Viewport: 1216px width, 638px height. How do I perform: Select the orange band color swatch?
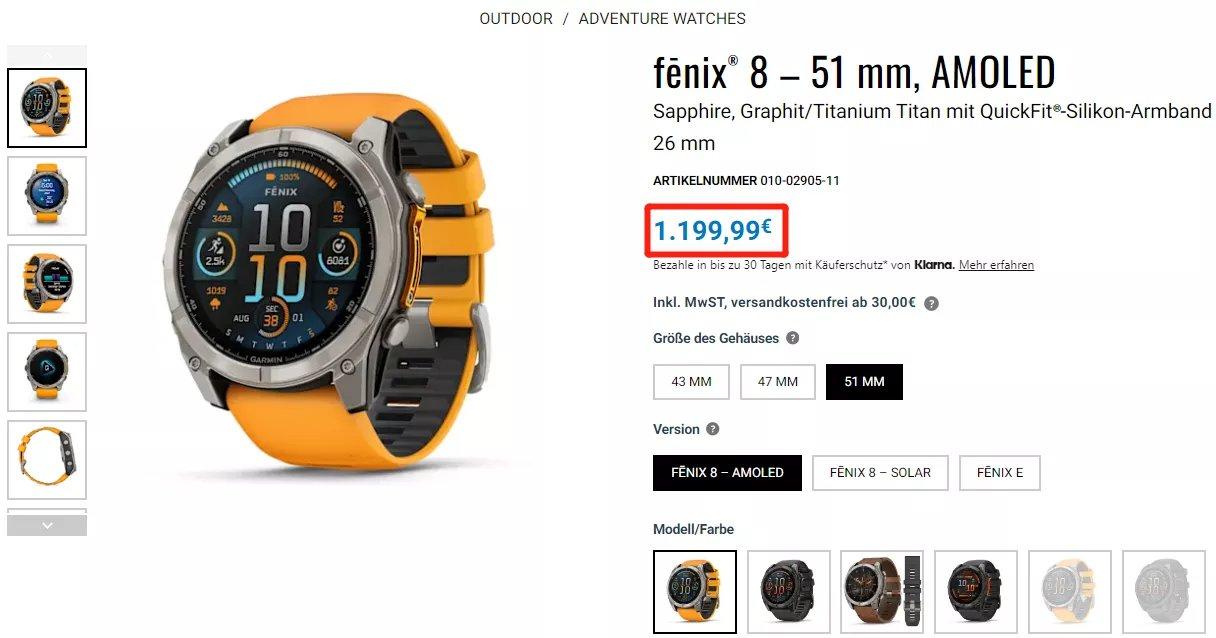(695, 591)
